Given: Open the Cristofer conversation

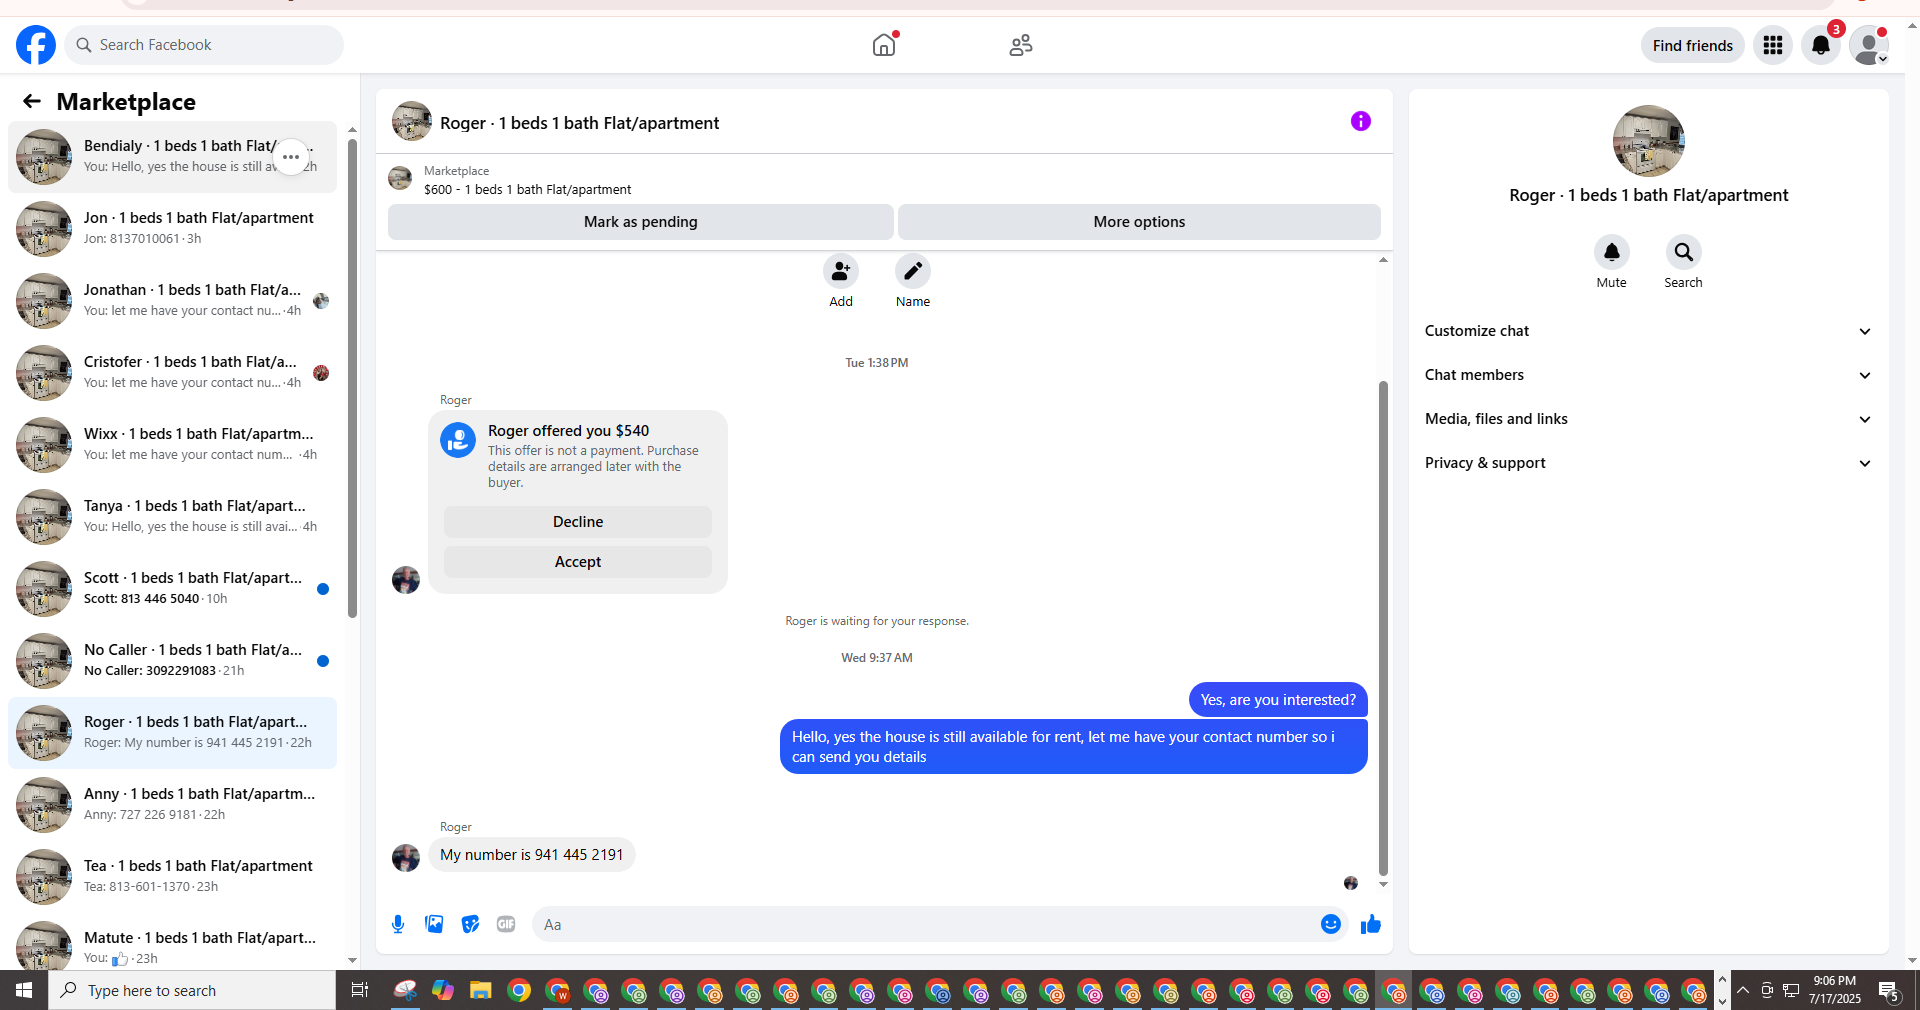Looking at the screenshot, I should pyautogui.click(x=173, y=373).
